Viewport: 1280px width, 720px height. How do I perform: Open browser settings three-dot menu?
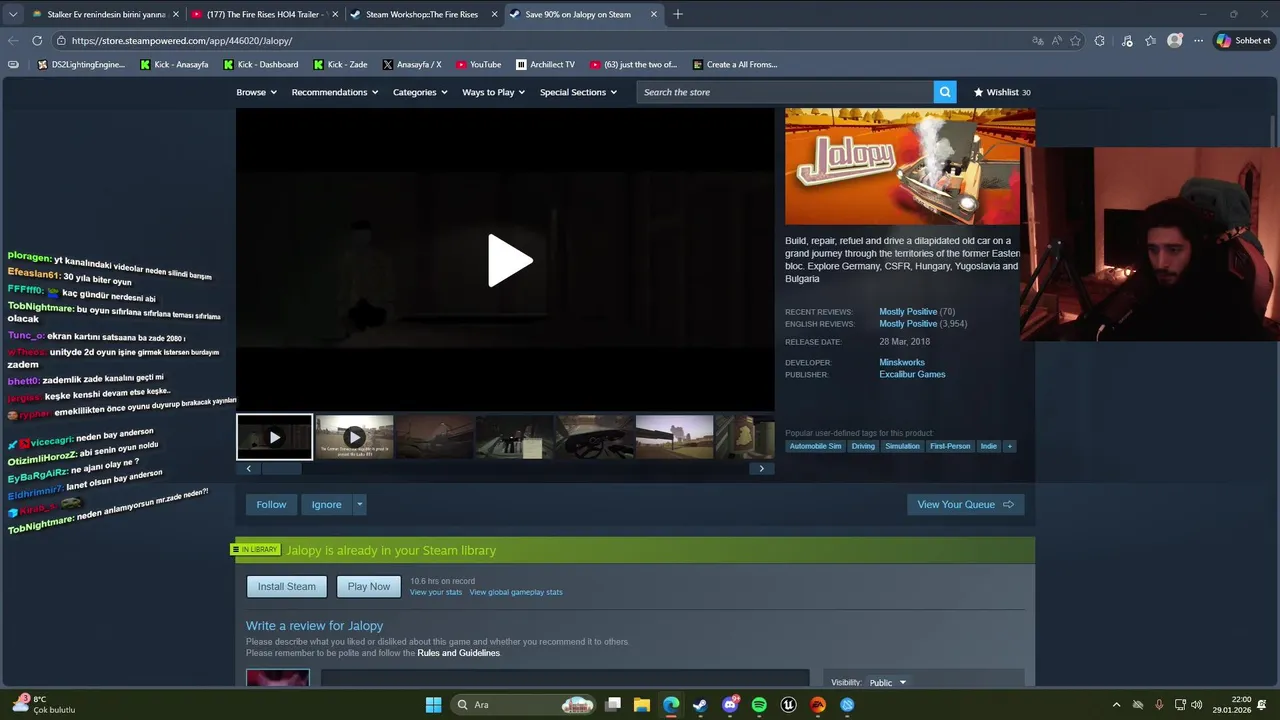point(1198,41)
